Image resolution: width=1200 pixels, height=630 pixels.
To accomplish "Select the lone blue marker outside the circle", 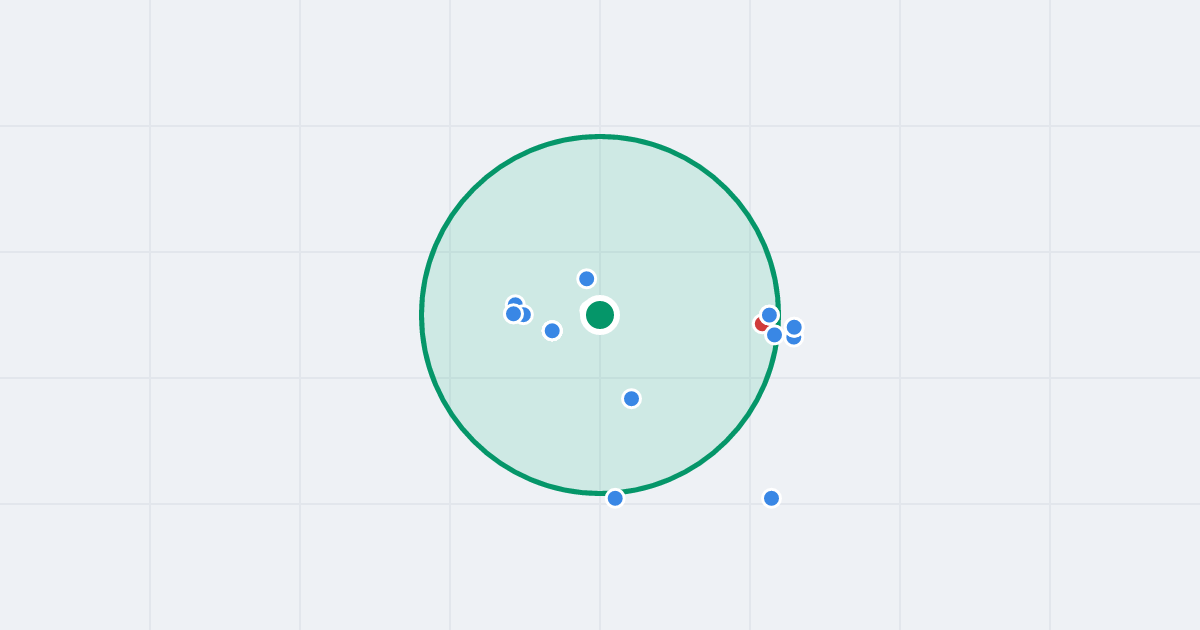I will 771,498.
